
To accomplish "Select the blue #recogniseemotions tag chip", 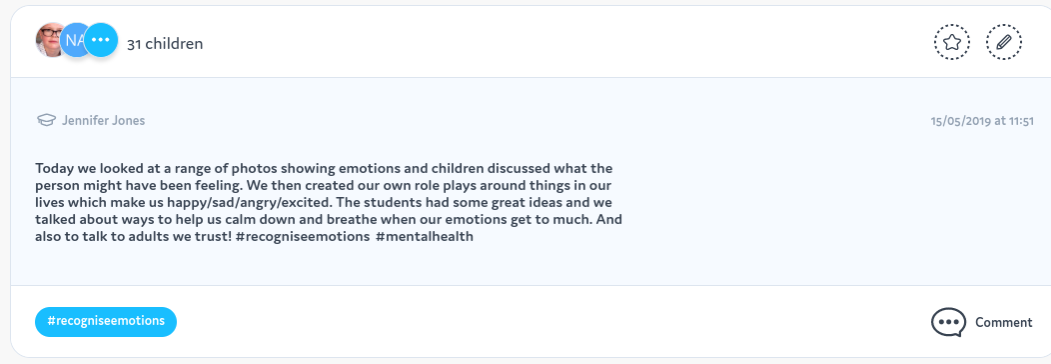I will click(x=106, y=322).
